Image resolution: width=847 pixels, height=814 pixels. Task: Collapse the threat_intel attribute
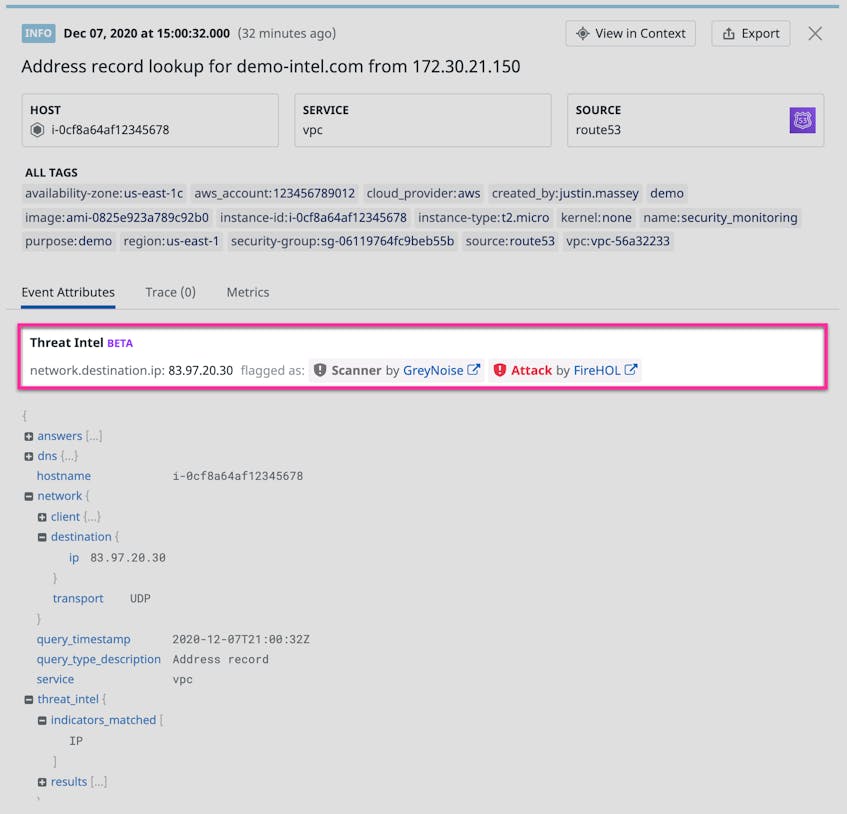point(29,700)
